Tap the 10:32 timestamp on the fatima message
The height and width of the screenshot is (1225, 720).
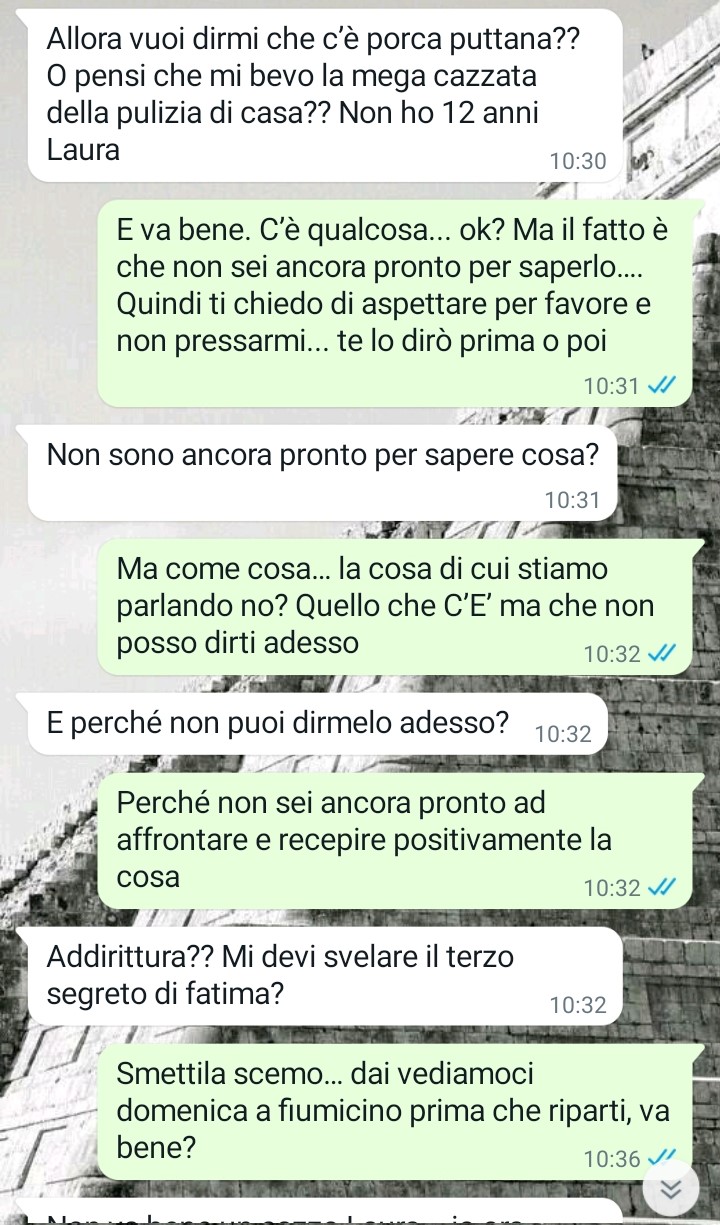(578, 1005)
